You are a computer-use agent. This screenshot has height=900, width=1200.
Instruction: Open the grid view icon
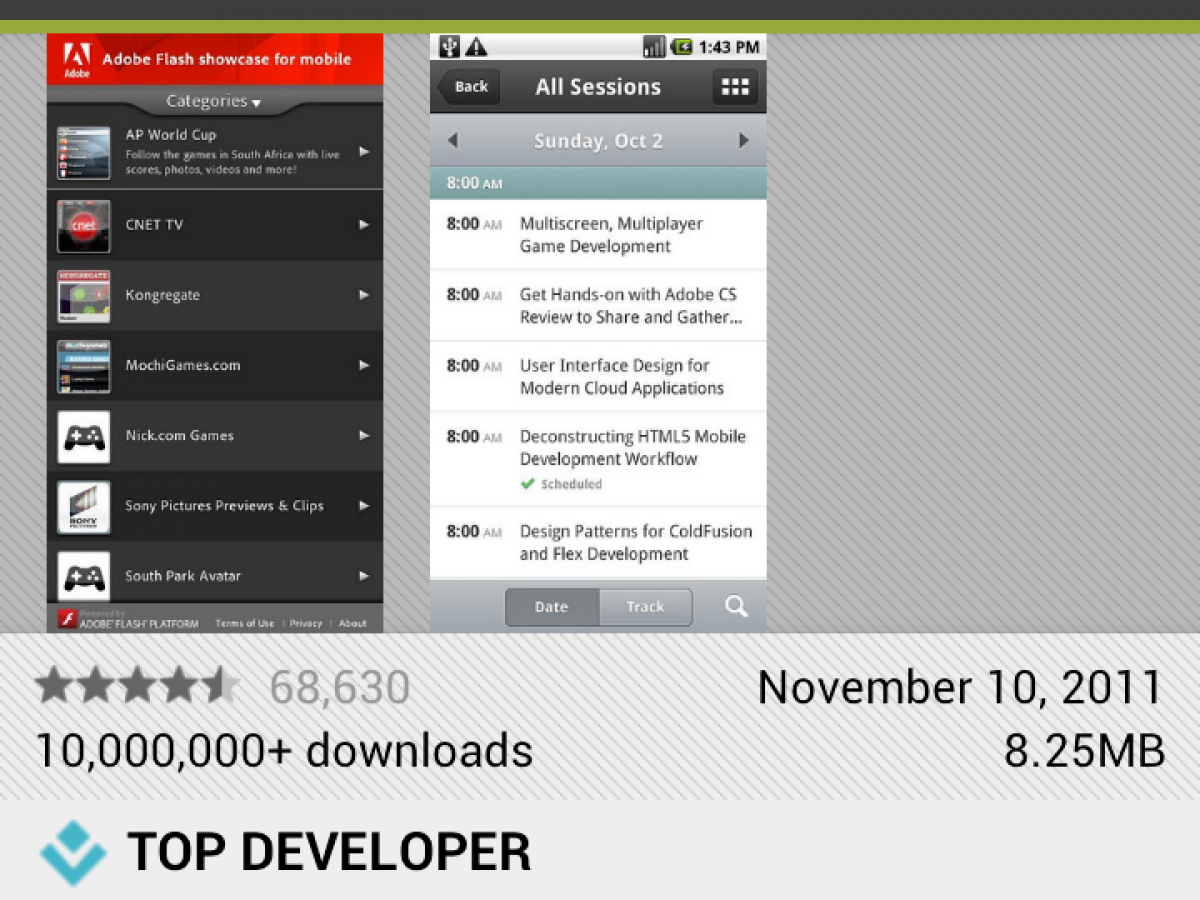735,87
